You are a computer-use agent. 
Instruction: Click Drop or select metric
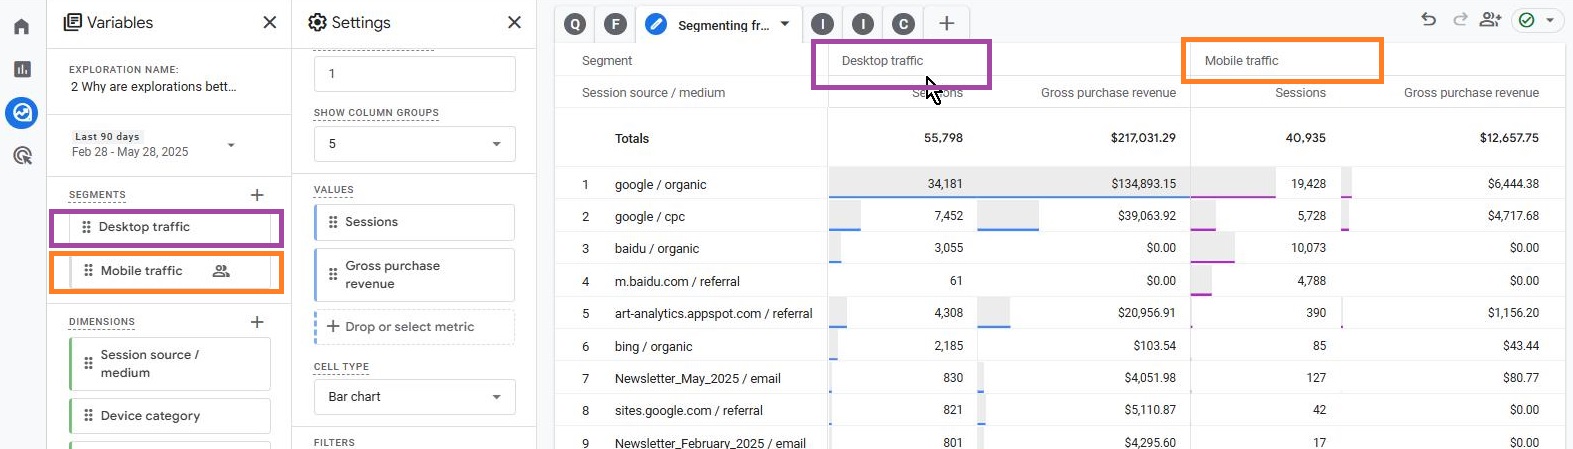414,327
